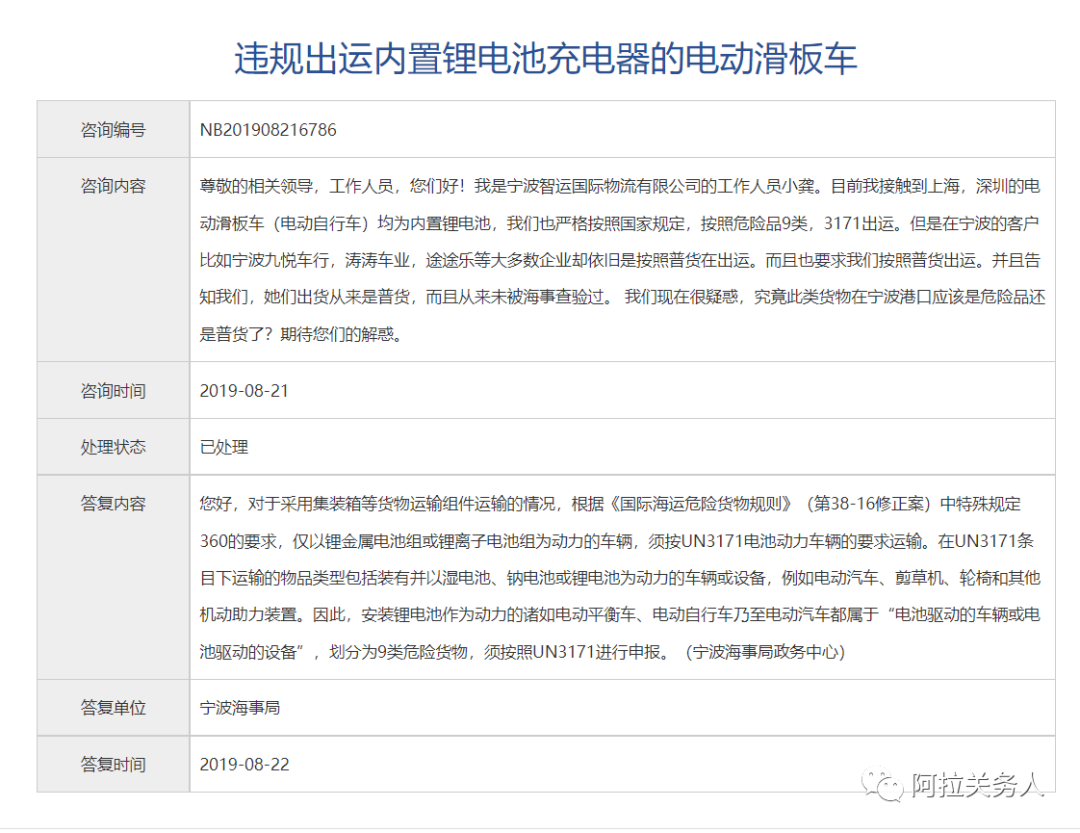Select the inquiry number NB201908216786
This screenshot has height=833, width=1080.
(268, 129)
